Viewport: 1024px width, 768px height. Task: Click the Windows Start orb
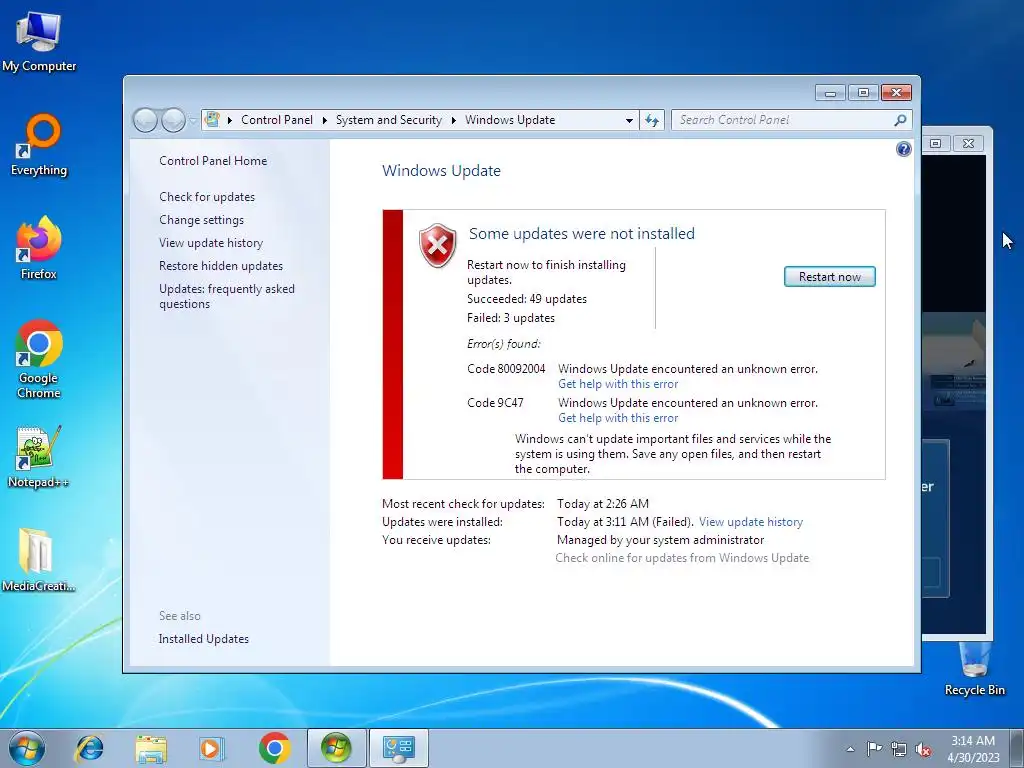pos(27,748)
